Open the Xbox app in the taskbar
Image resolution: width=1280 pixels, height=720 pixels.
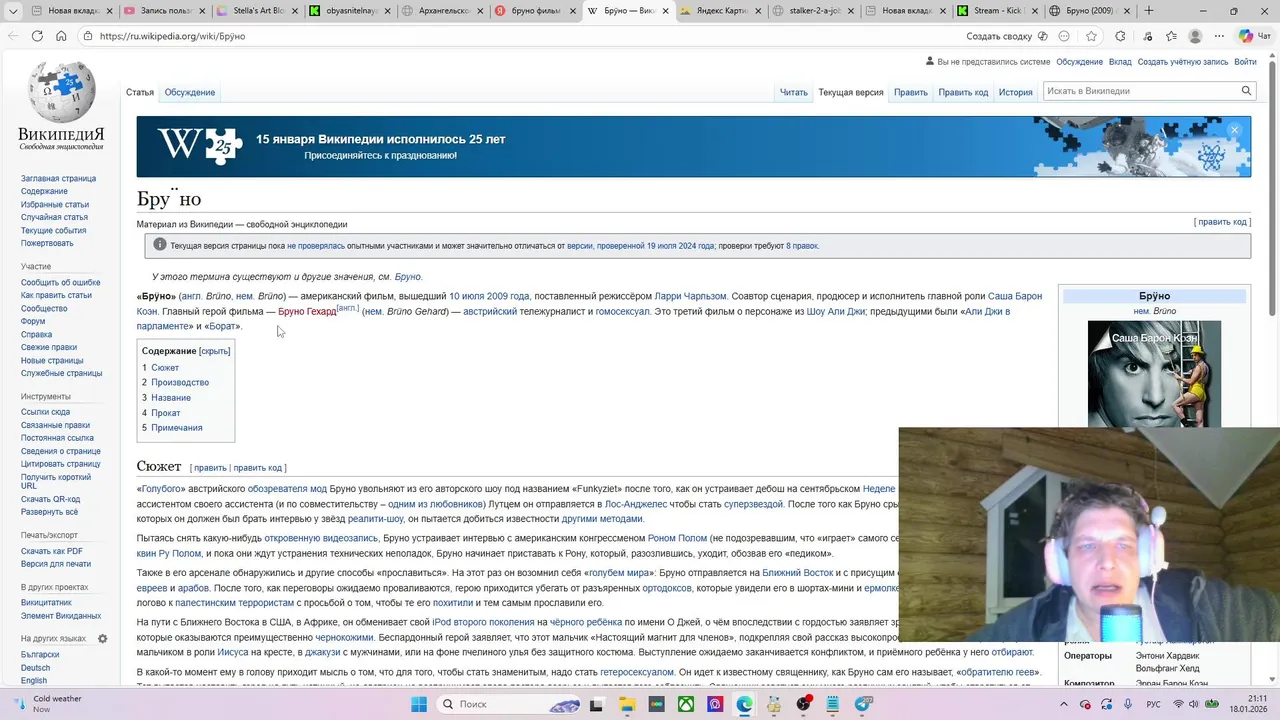pos(686,704)
